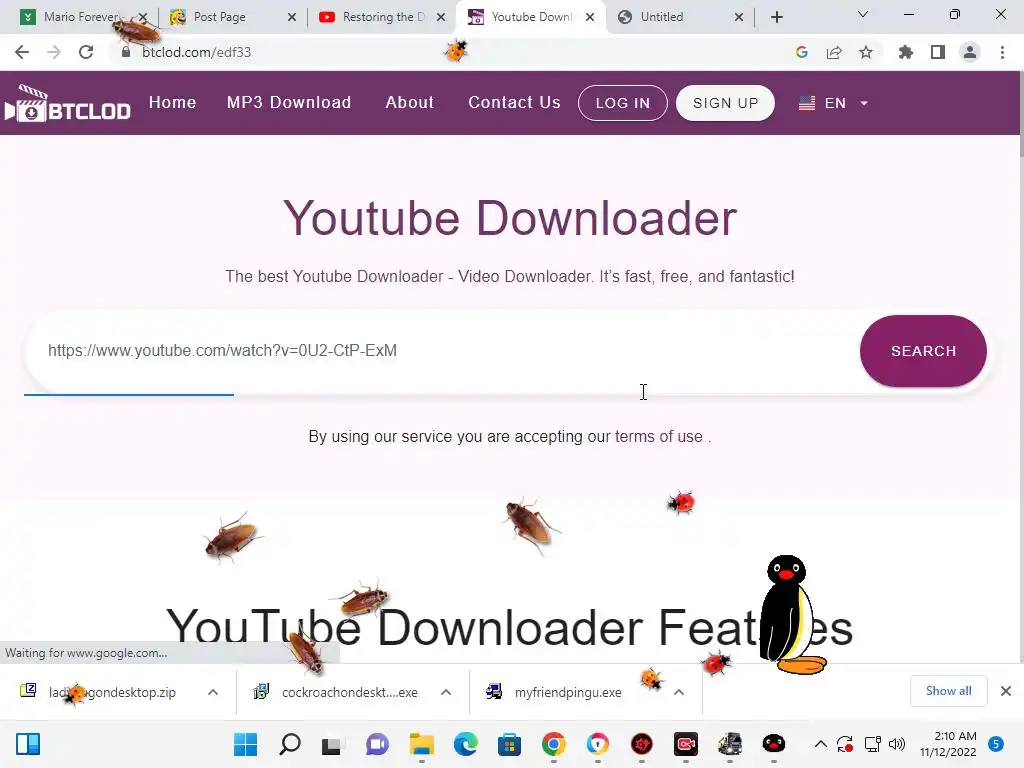Launch Microsoft Edge from taskbar
Image resolution: width=1024 pixels, height=768 pixels.
466,744
